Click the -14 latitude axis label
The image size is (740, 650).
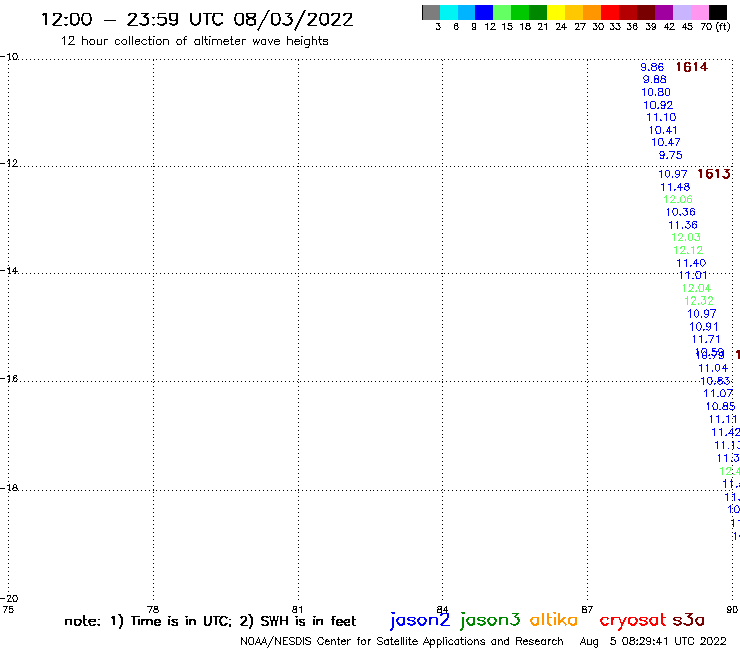pyautogui.click(x=9, y=270)
